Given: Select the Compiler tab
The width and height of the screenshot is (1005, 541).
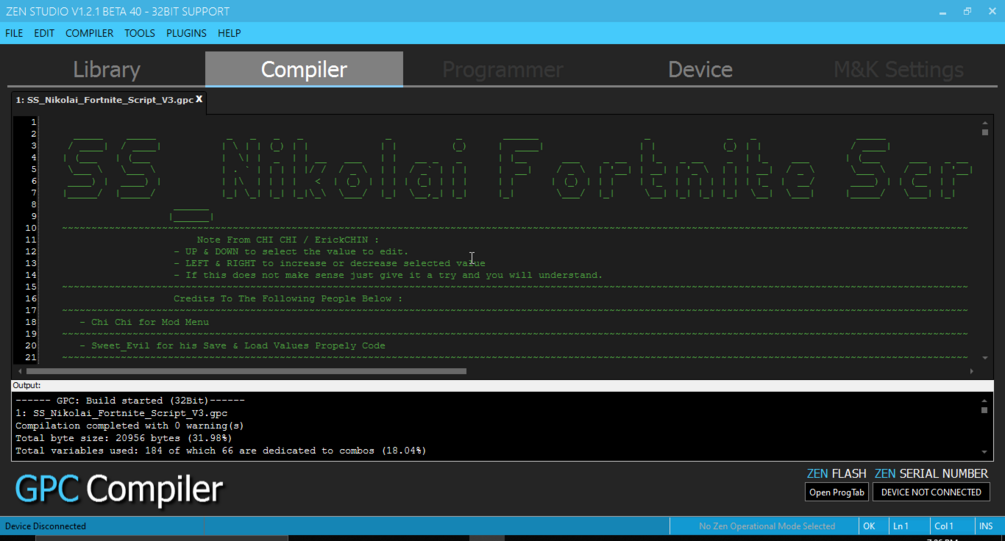Looking at the screenshot, I should click(304, 69).
